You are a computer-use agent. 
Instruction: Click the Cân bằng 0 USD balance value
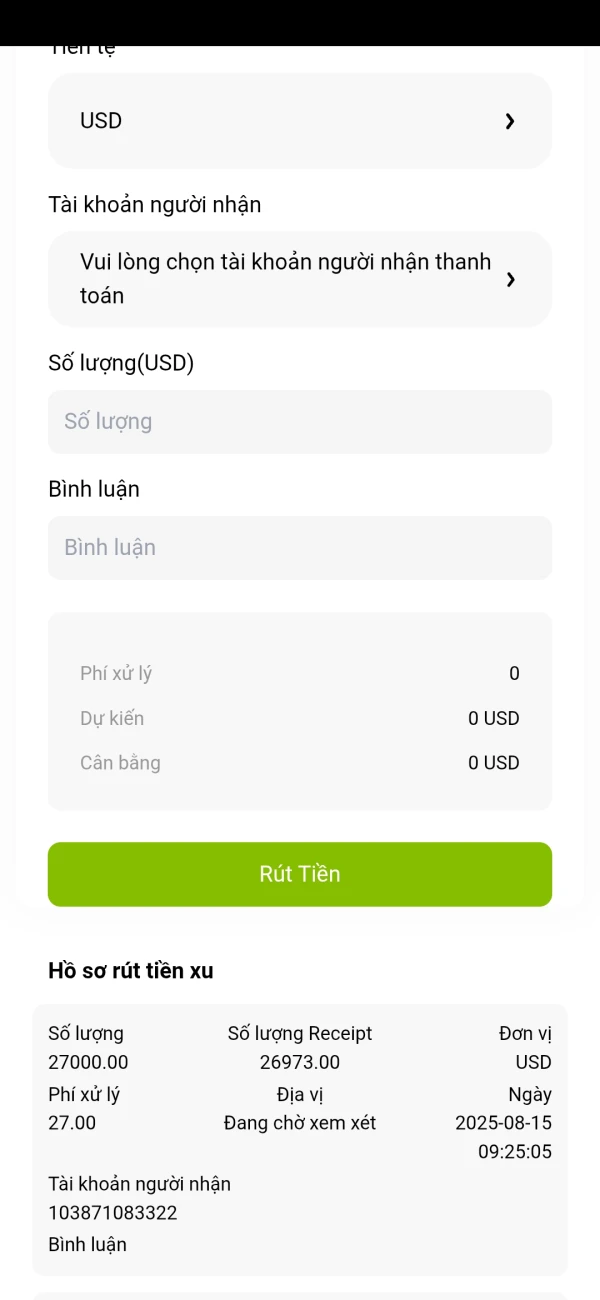494,763
